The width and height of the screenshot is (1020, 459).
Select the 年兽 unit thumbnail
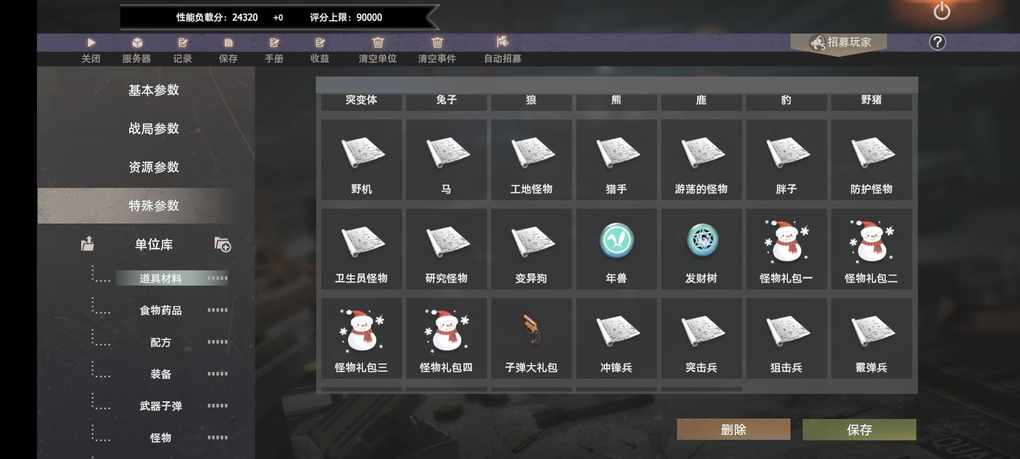pyautogui.click(x=616, y=239)
